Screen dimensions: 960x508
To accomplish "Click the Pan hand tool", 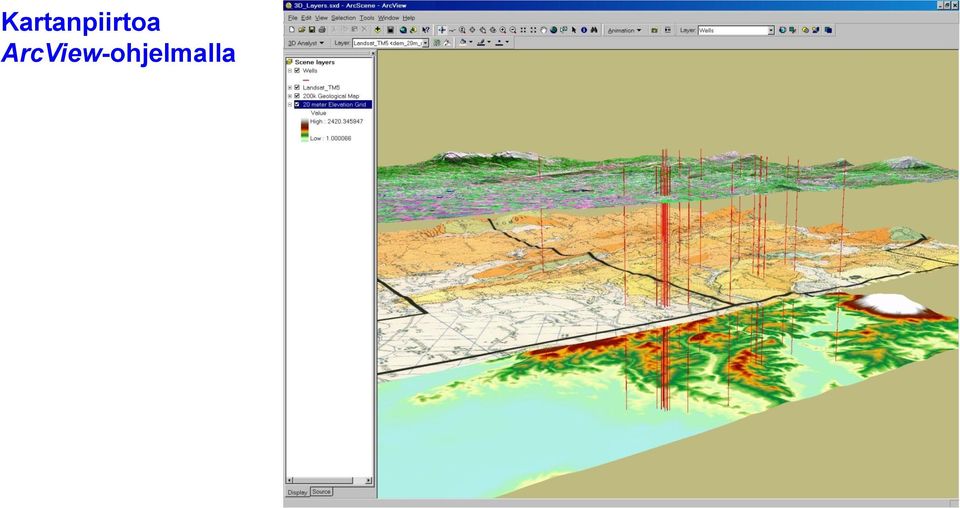I will coord(544,29).
